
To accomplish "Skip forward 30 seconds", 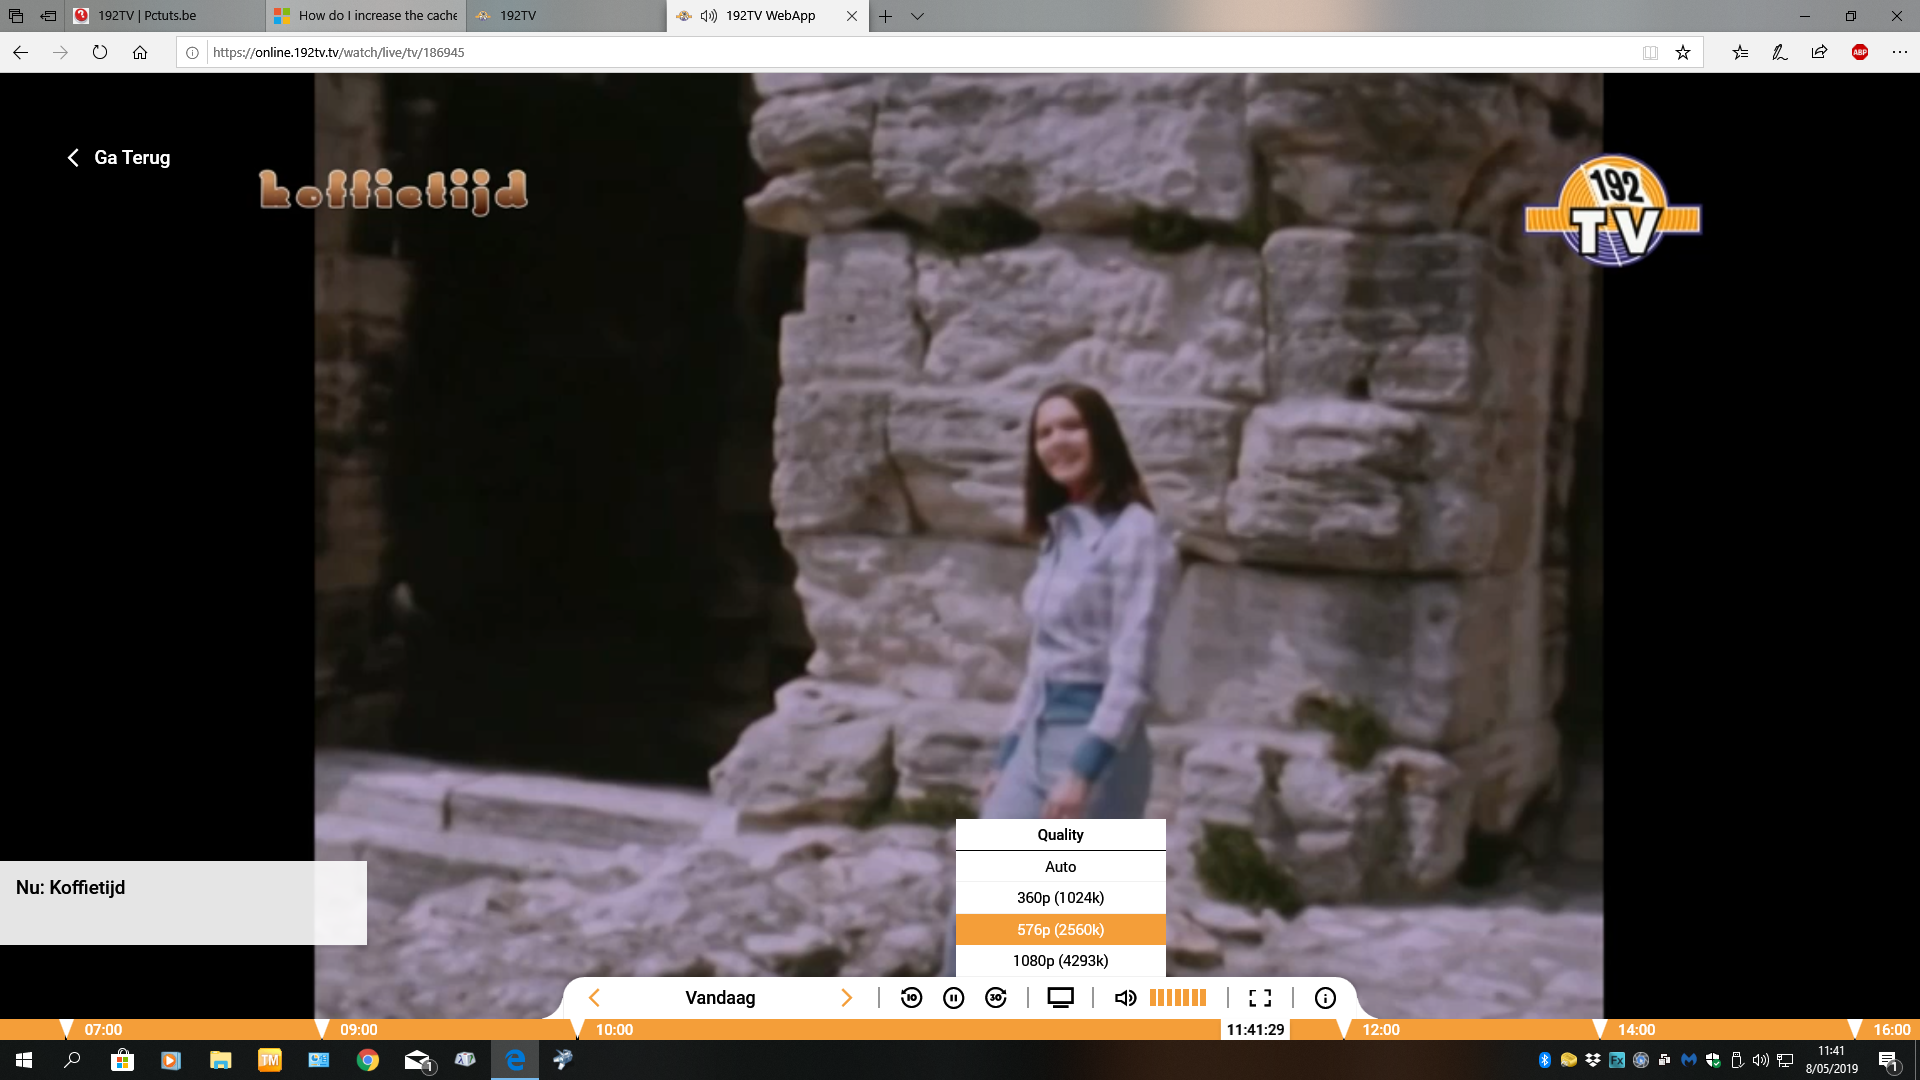I will tap(996, 998).
